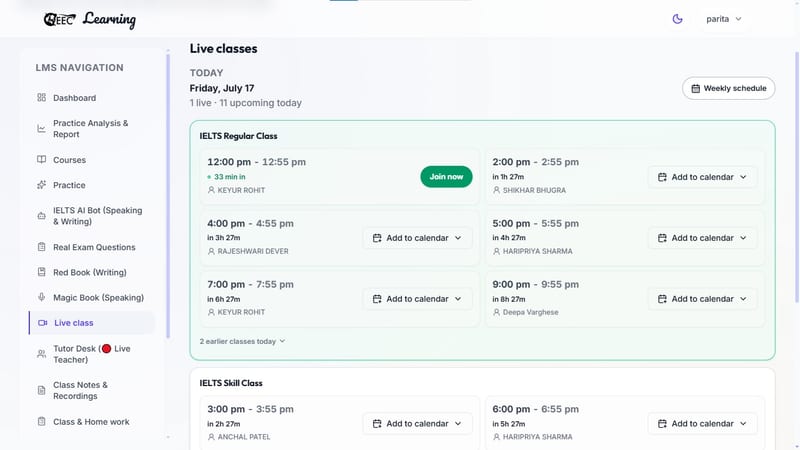
Task: Toggle dark mode moon icon
Action: pos(677,19)
